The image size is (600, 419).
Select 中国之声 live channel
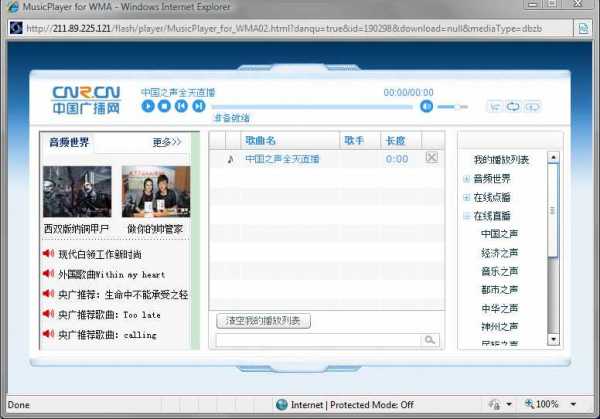(x=499, y=234)
